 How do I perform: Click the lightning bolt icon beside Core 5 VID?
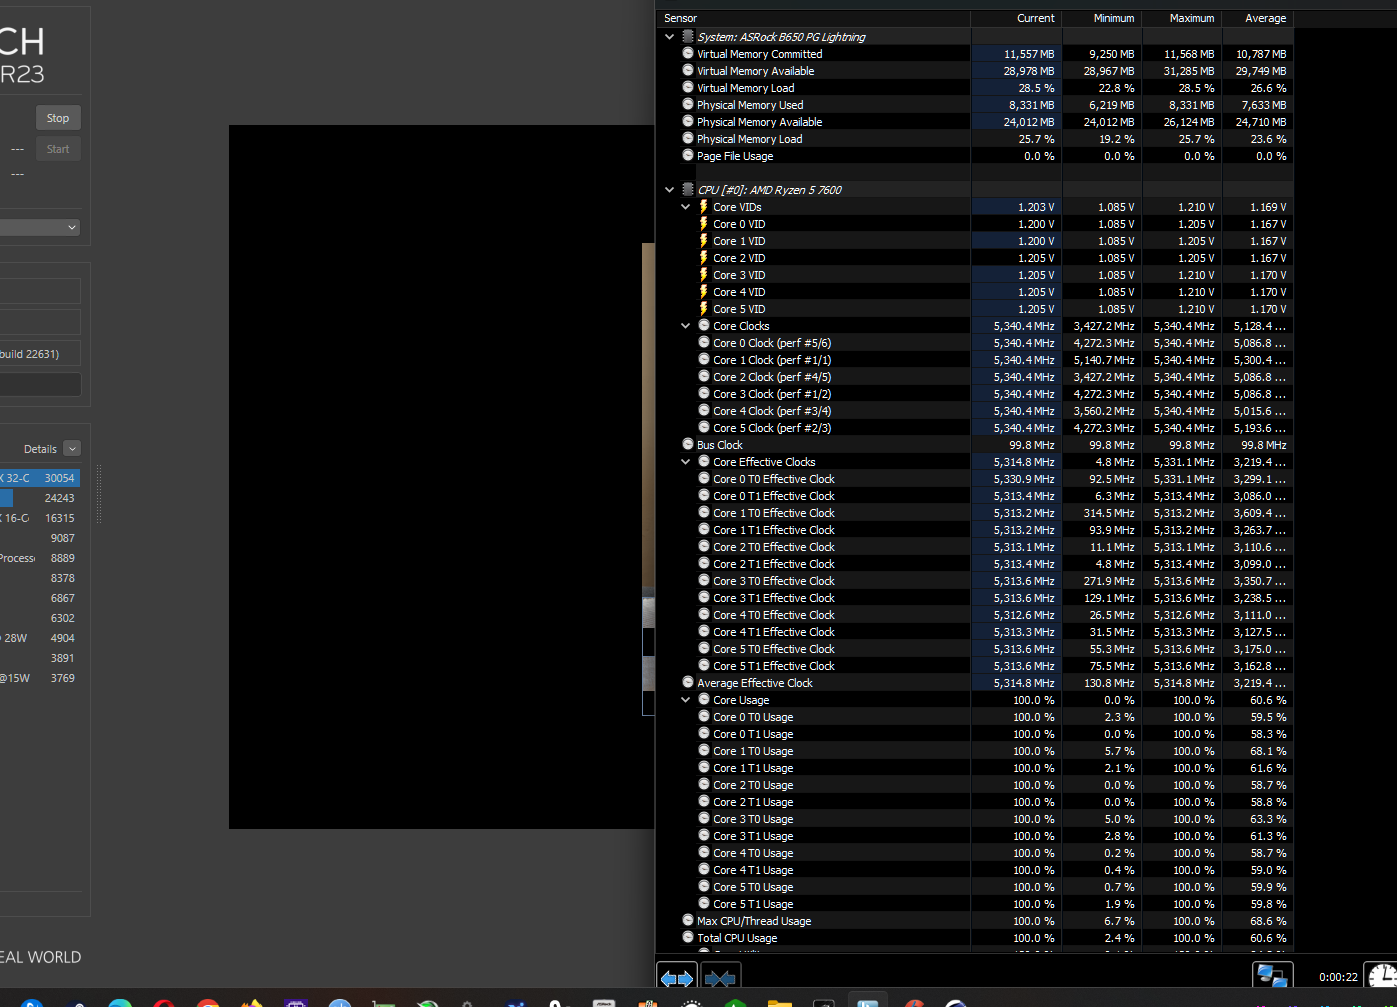point(704,309)
